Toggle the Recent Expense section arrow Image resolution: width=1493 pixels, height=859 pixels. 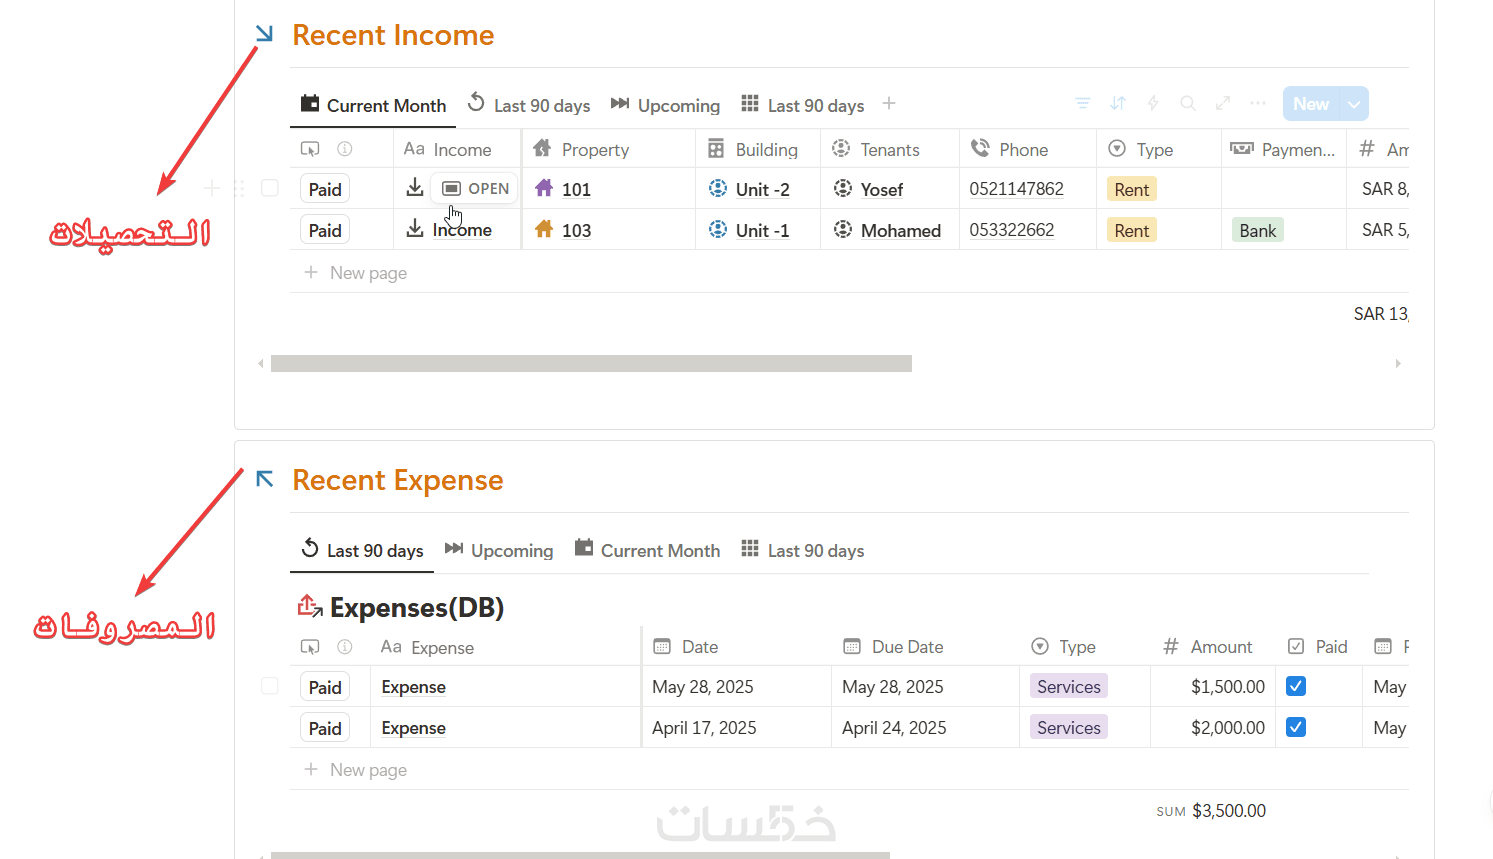[265, 479]
